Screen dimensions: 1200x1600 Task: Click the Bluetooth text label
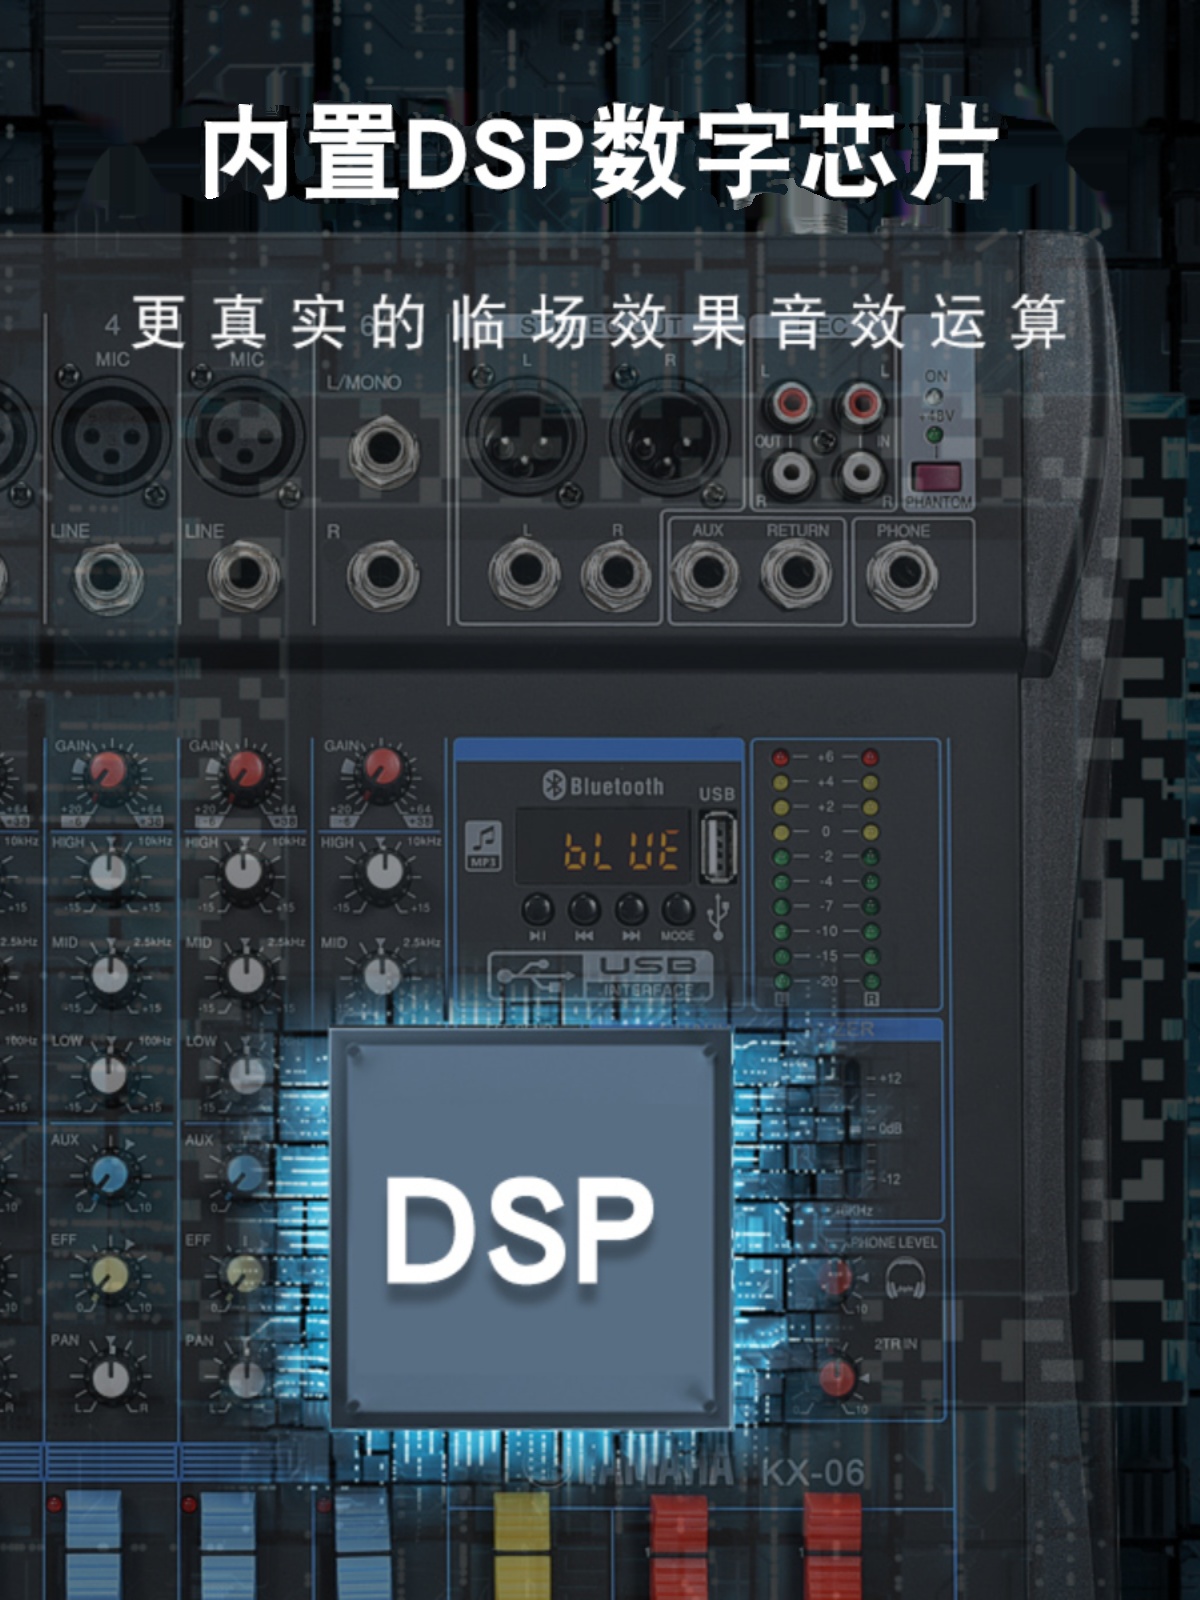[616, 787]
